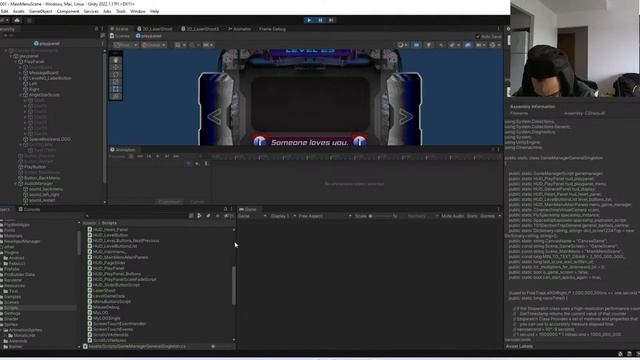Toggle 2D view mode in Scene toolbar
This screenshot has width=640, height=360.
point(416,45)
